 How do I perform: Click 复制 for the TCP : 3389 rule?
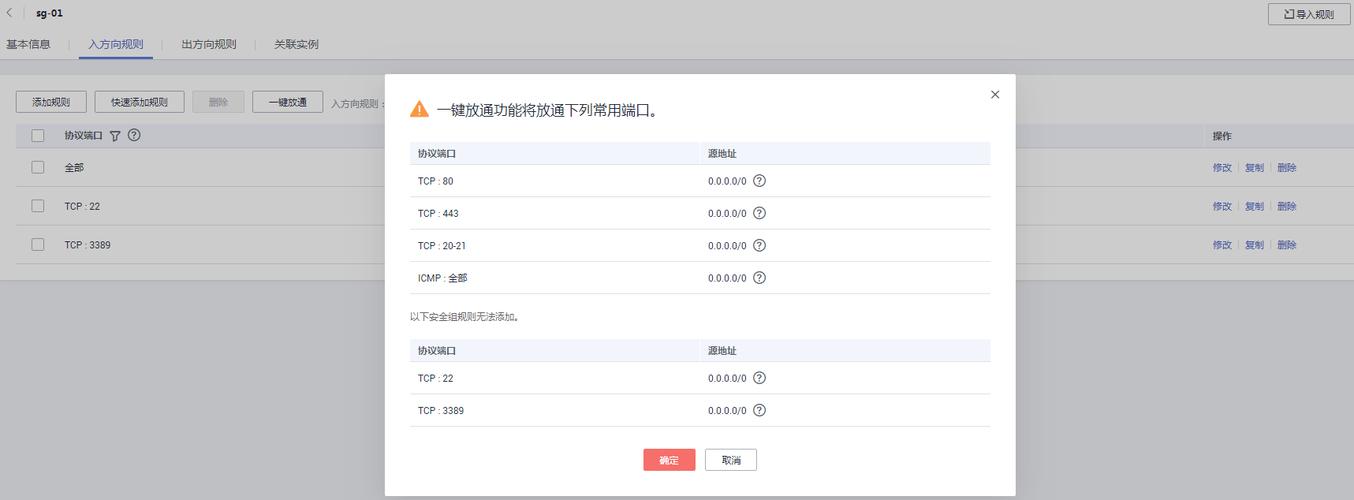[x=1254, y=245]
